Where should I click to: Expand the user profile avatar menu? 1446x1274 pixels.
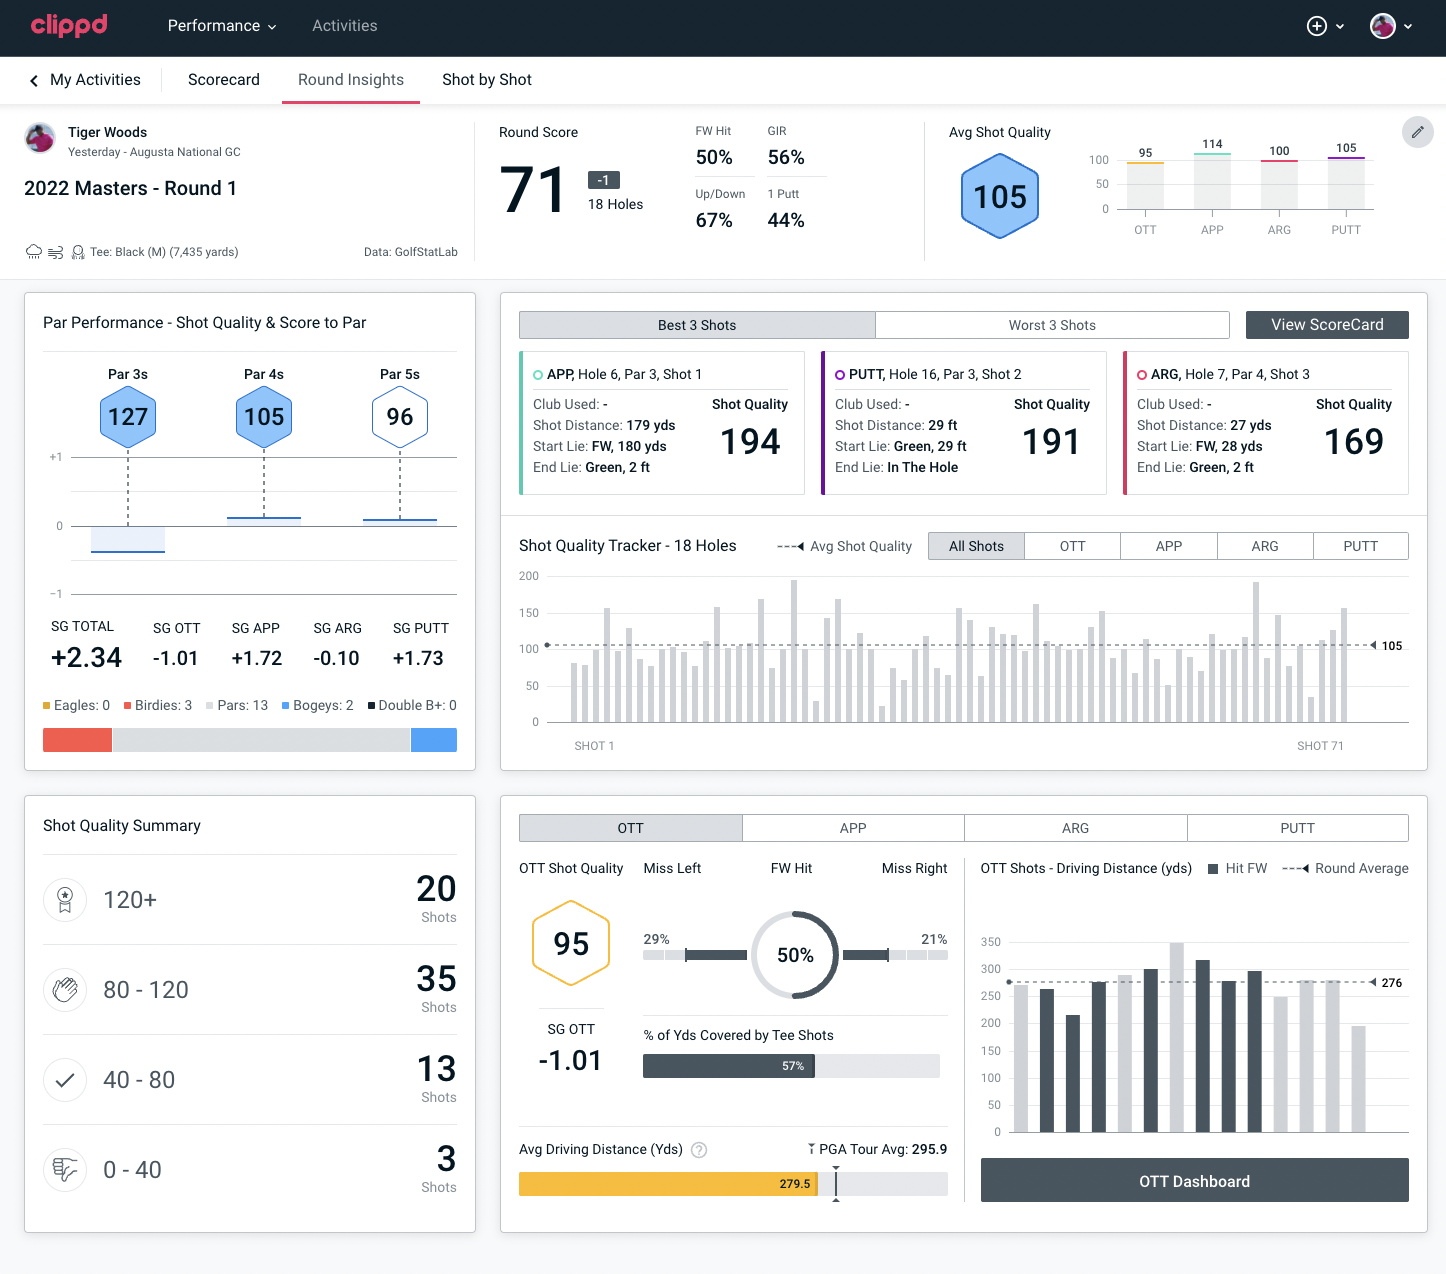(1390, 26)
